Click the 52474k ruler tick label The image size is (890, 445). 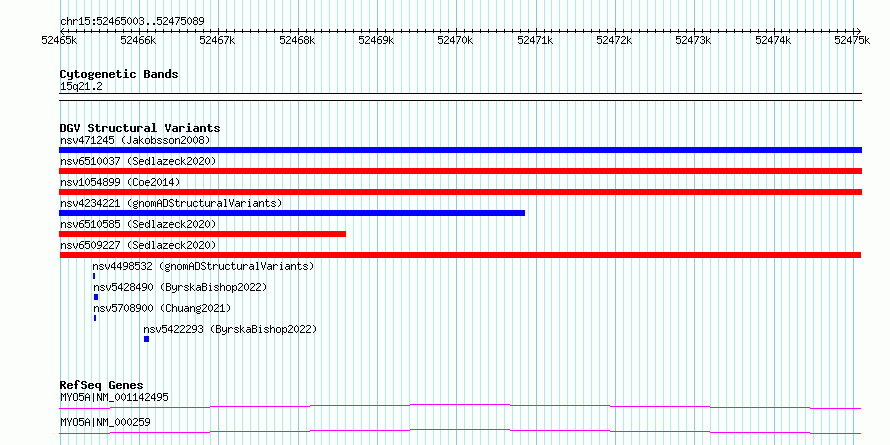pos(773,41)
